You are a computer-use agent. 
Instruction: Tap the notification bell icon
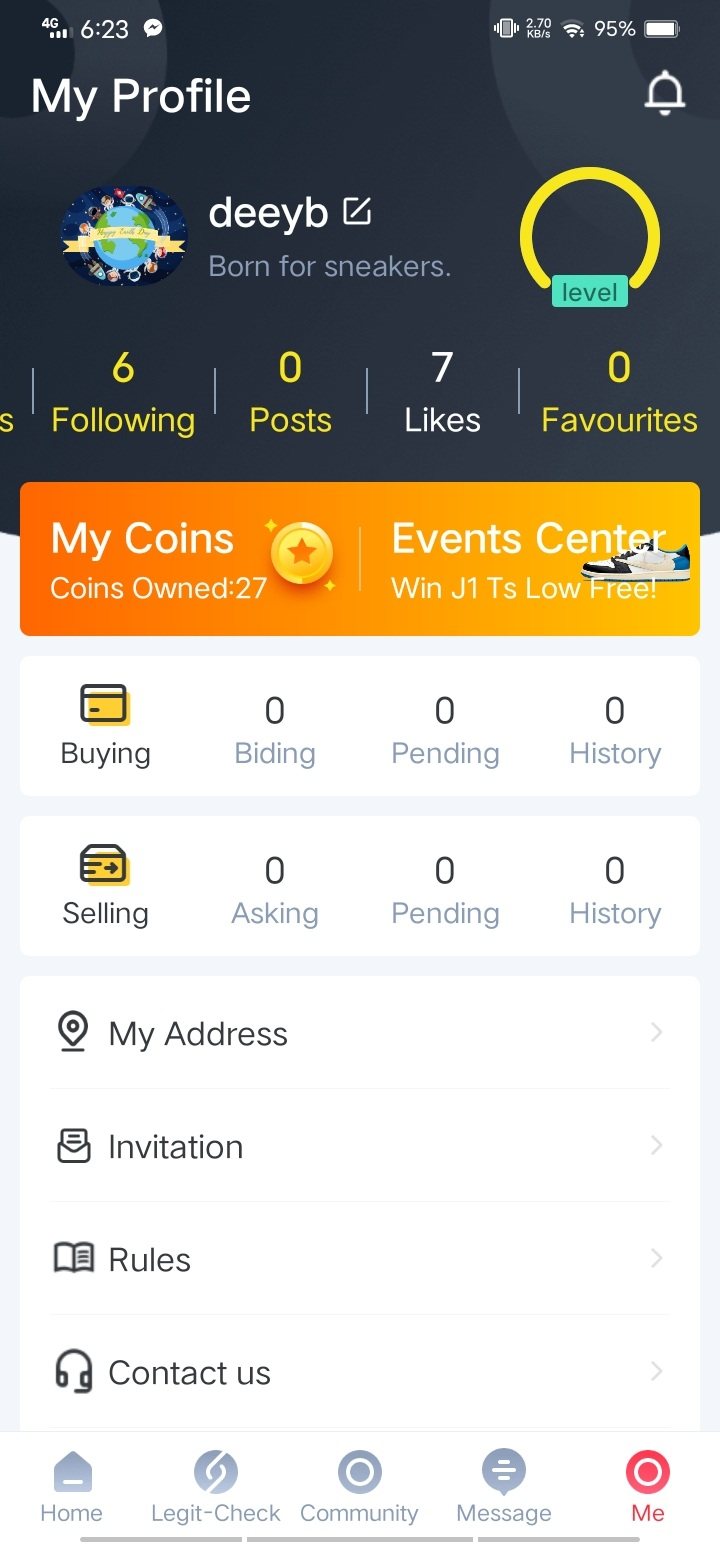[x=664, y=95]
